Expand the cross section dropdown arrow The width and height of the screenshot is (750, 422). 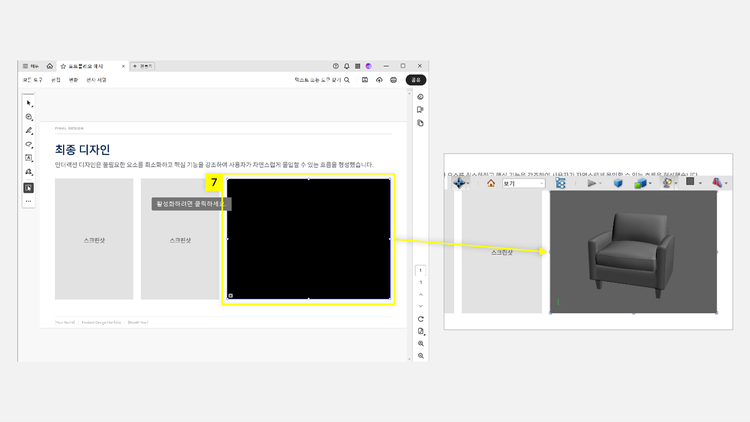[x=726, y=183]
